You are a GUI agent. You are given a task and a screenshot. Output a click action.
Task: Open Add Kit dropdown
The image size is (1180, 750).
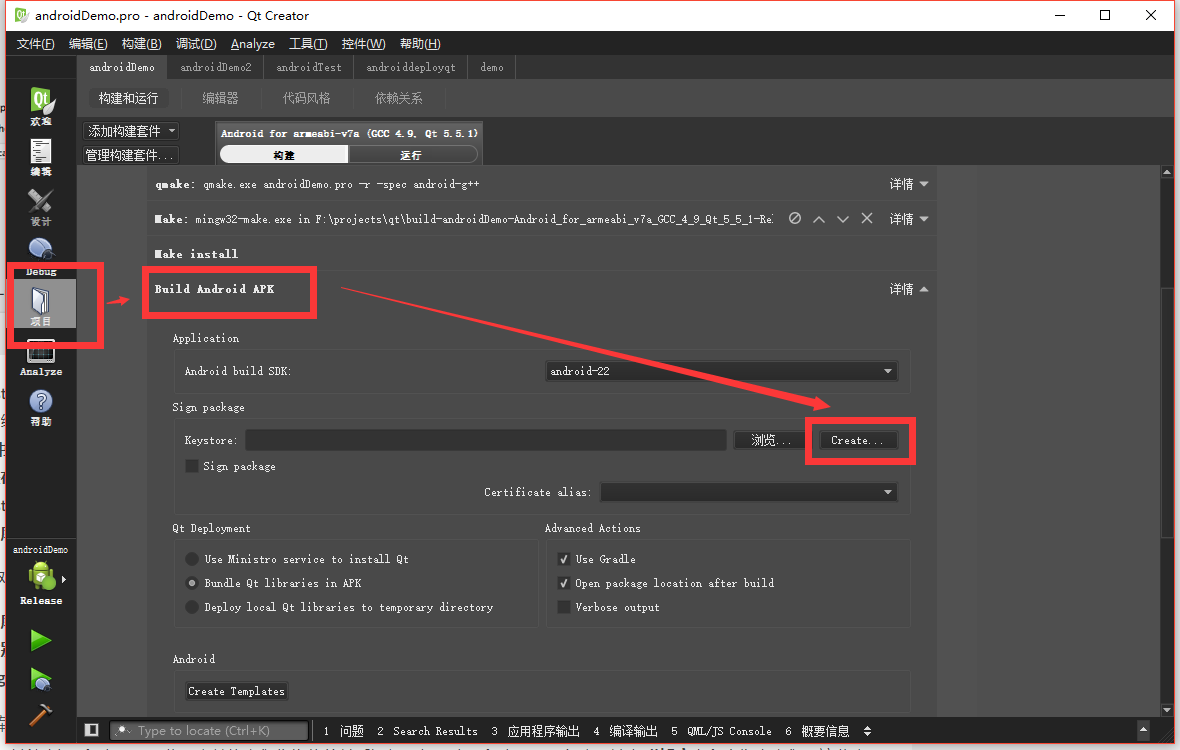[x=131, y=131]
